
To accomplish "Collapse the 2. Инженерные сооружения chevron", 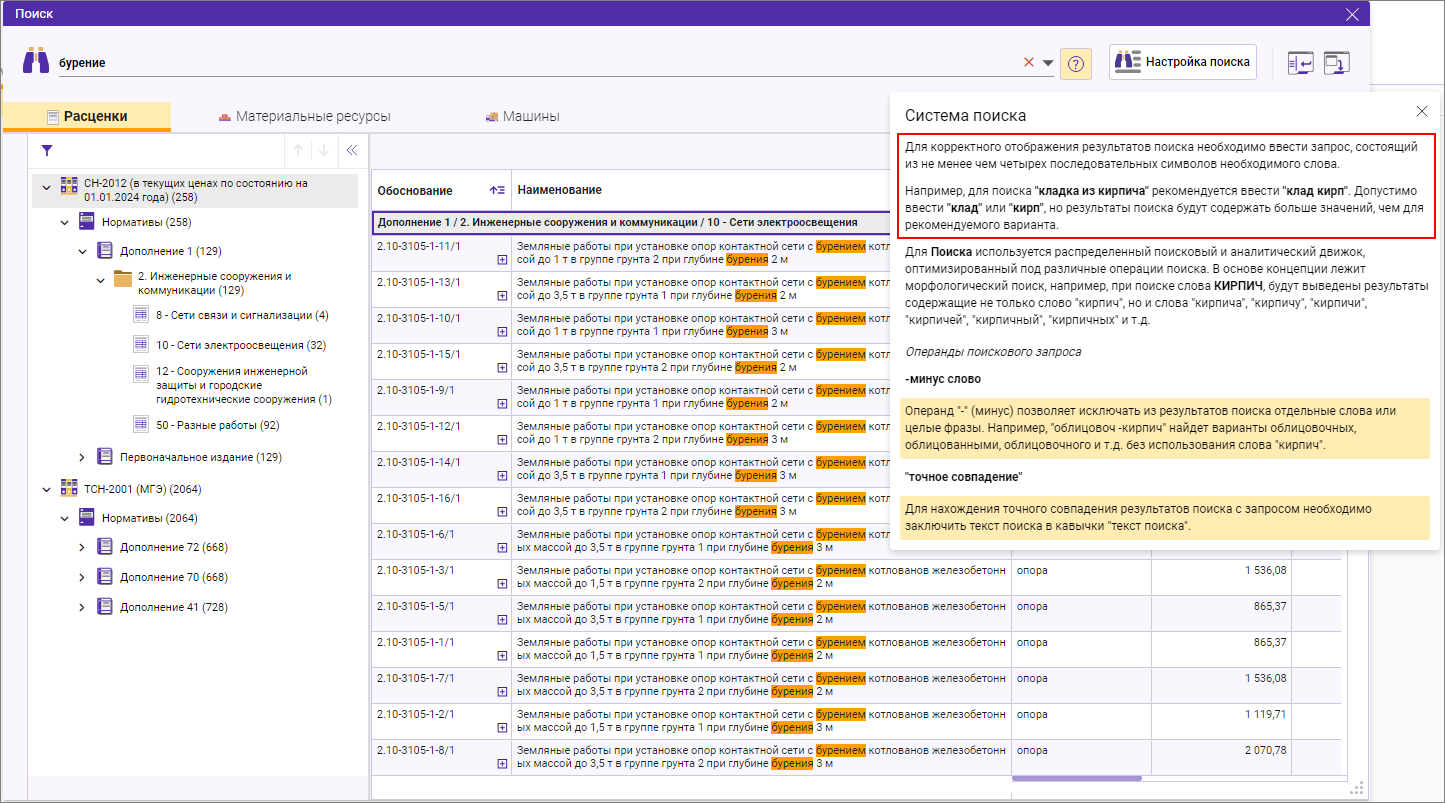I will pos(100,280).
